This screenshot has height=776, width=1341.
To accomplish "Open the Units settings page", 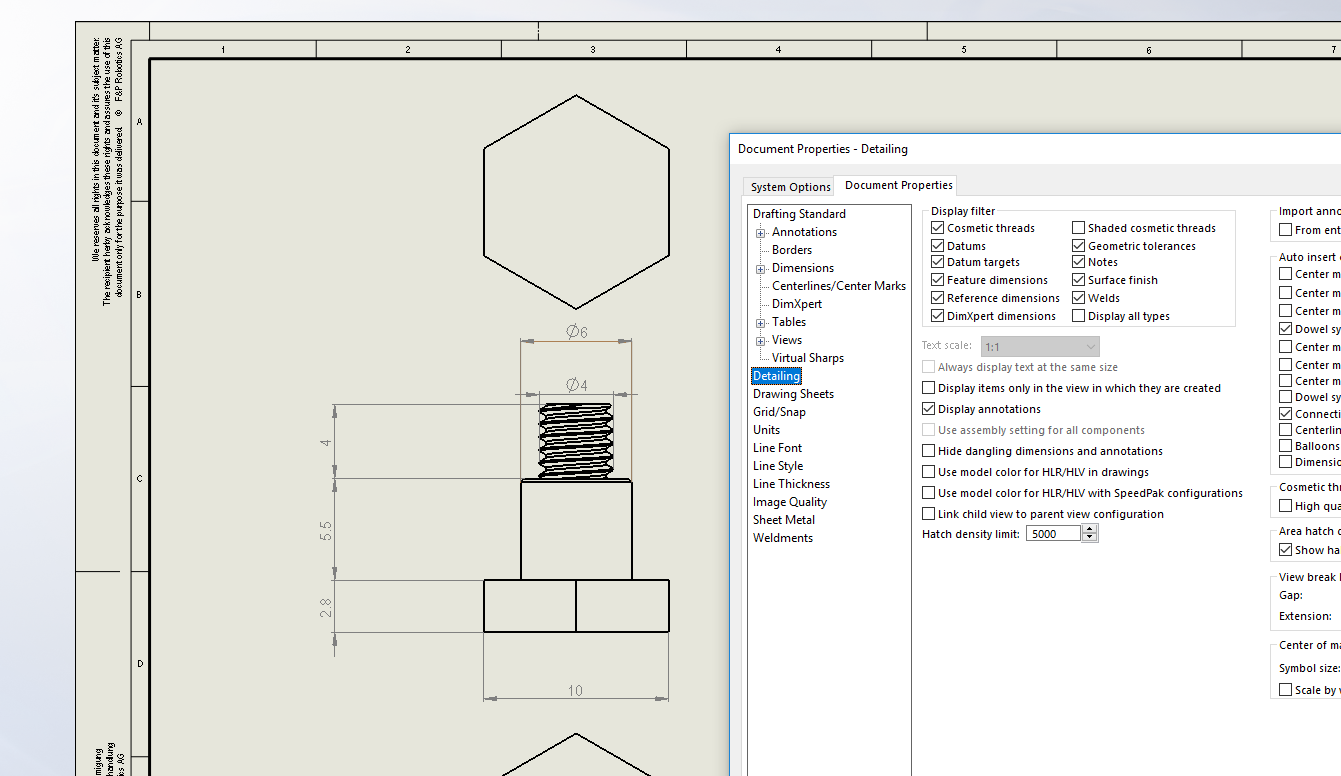I will pyautogui.click(x=766, y=430).
